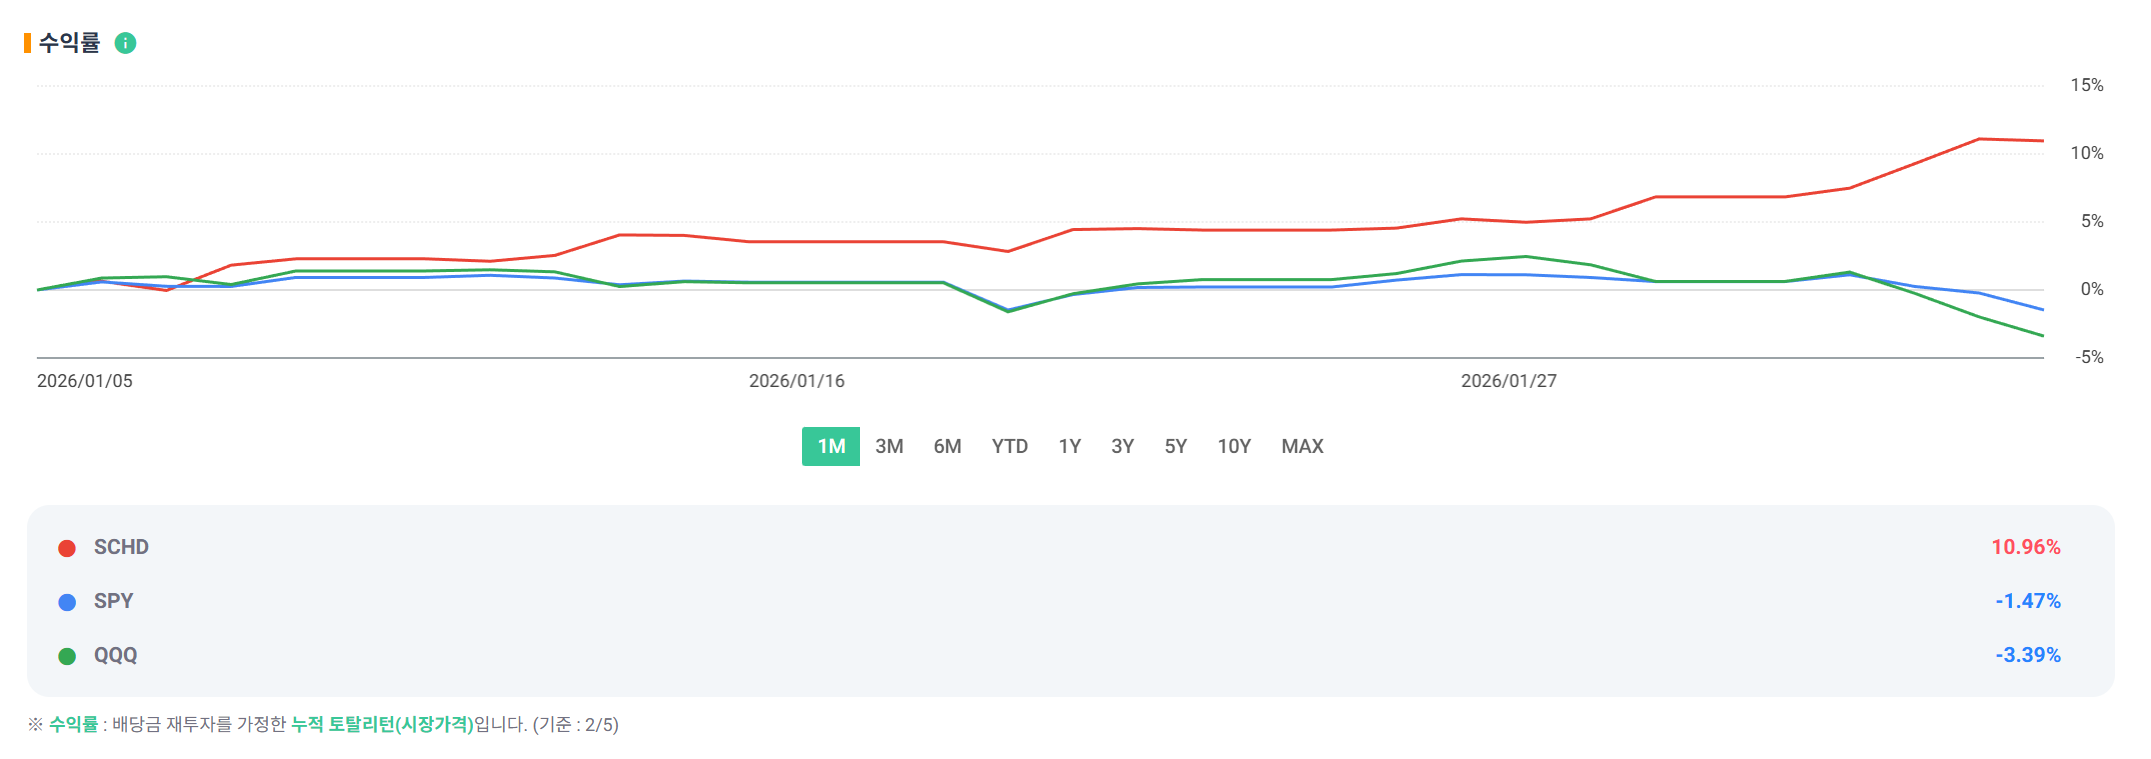Switch chart to 1Y range
Image resolution: width=2151 pixels, height=759 pixels.
coord(1069,446)
